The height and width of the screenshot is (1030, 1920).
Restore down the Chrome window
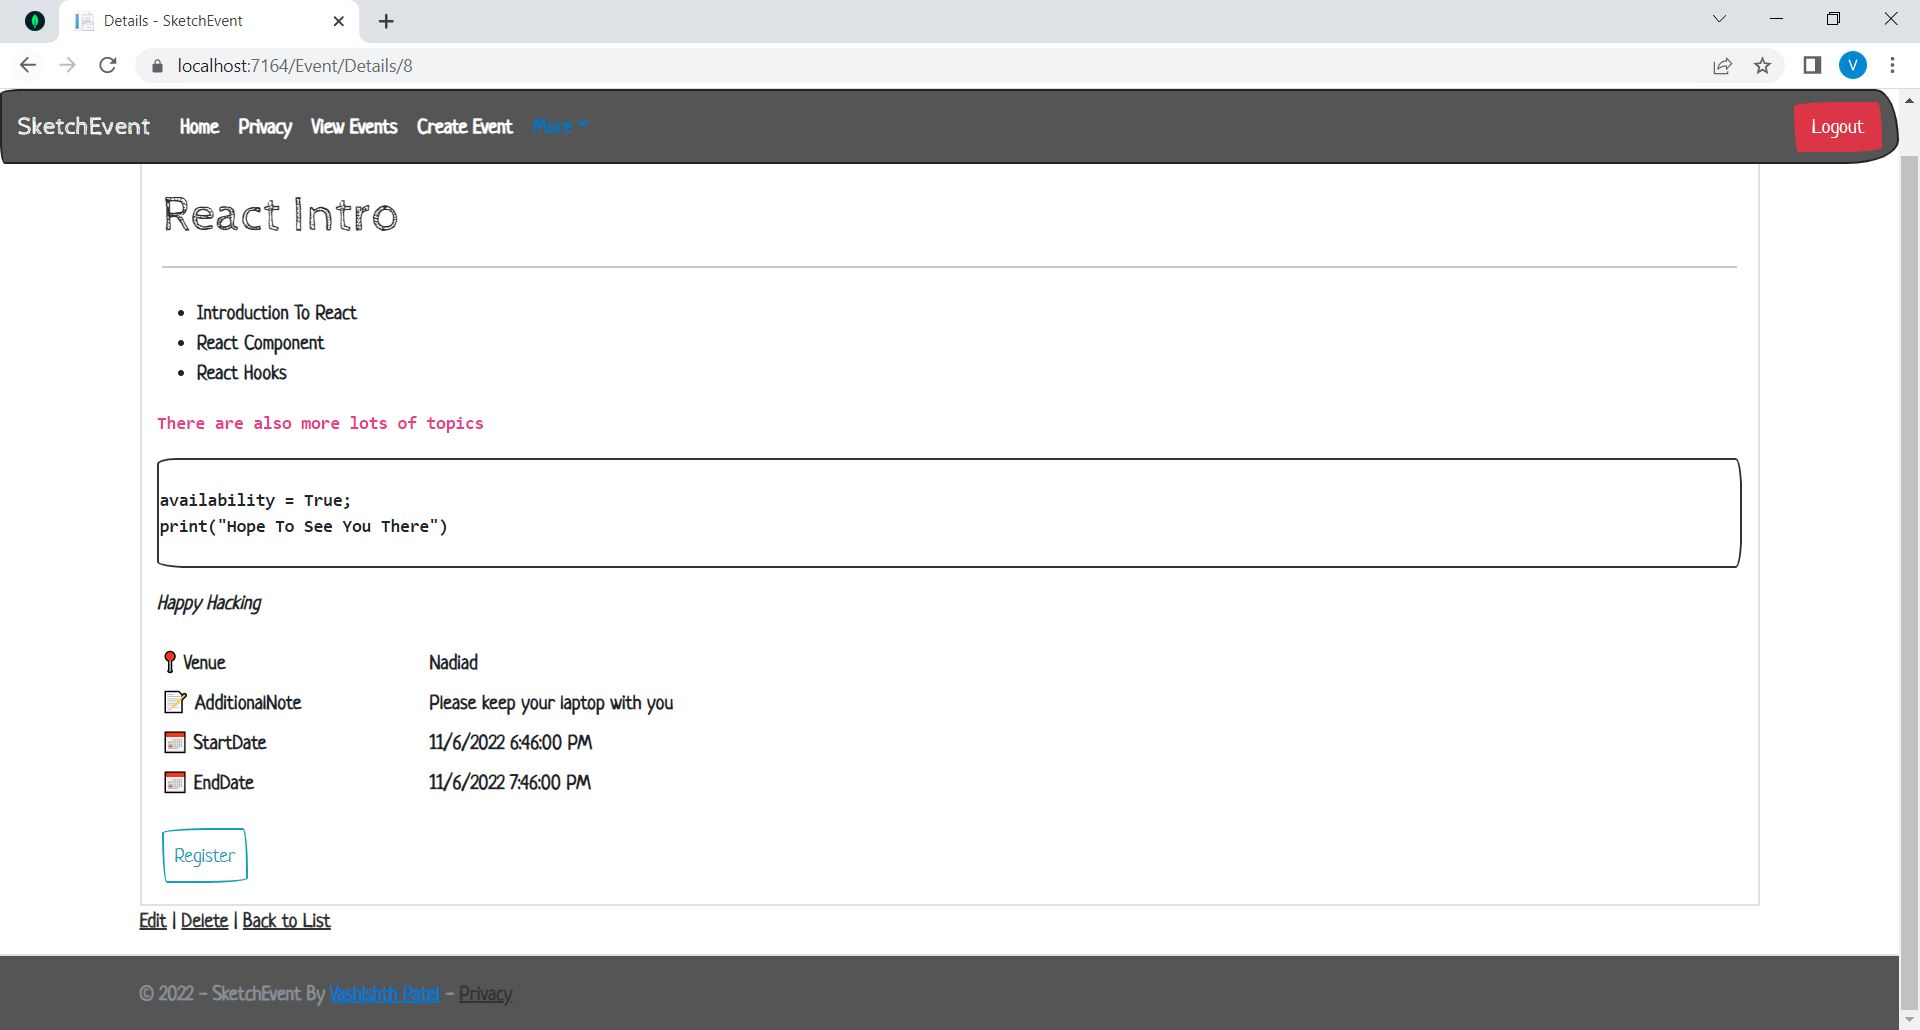[1834, 19]
